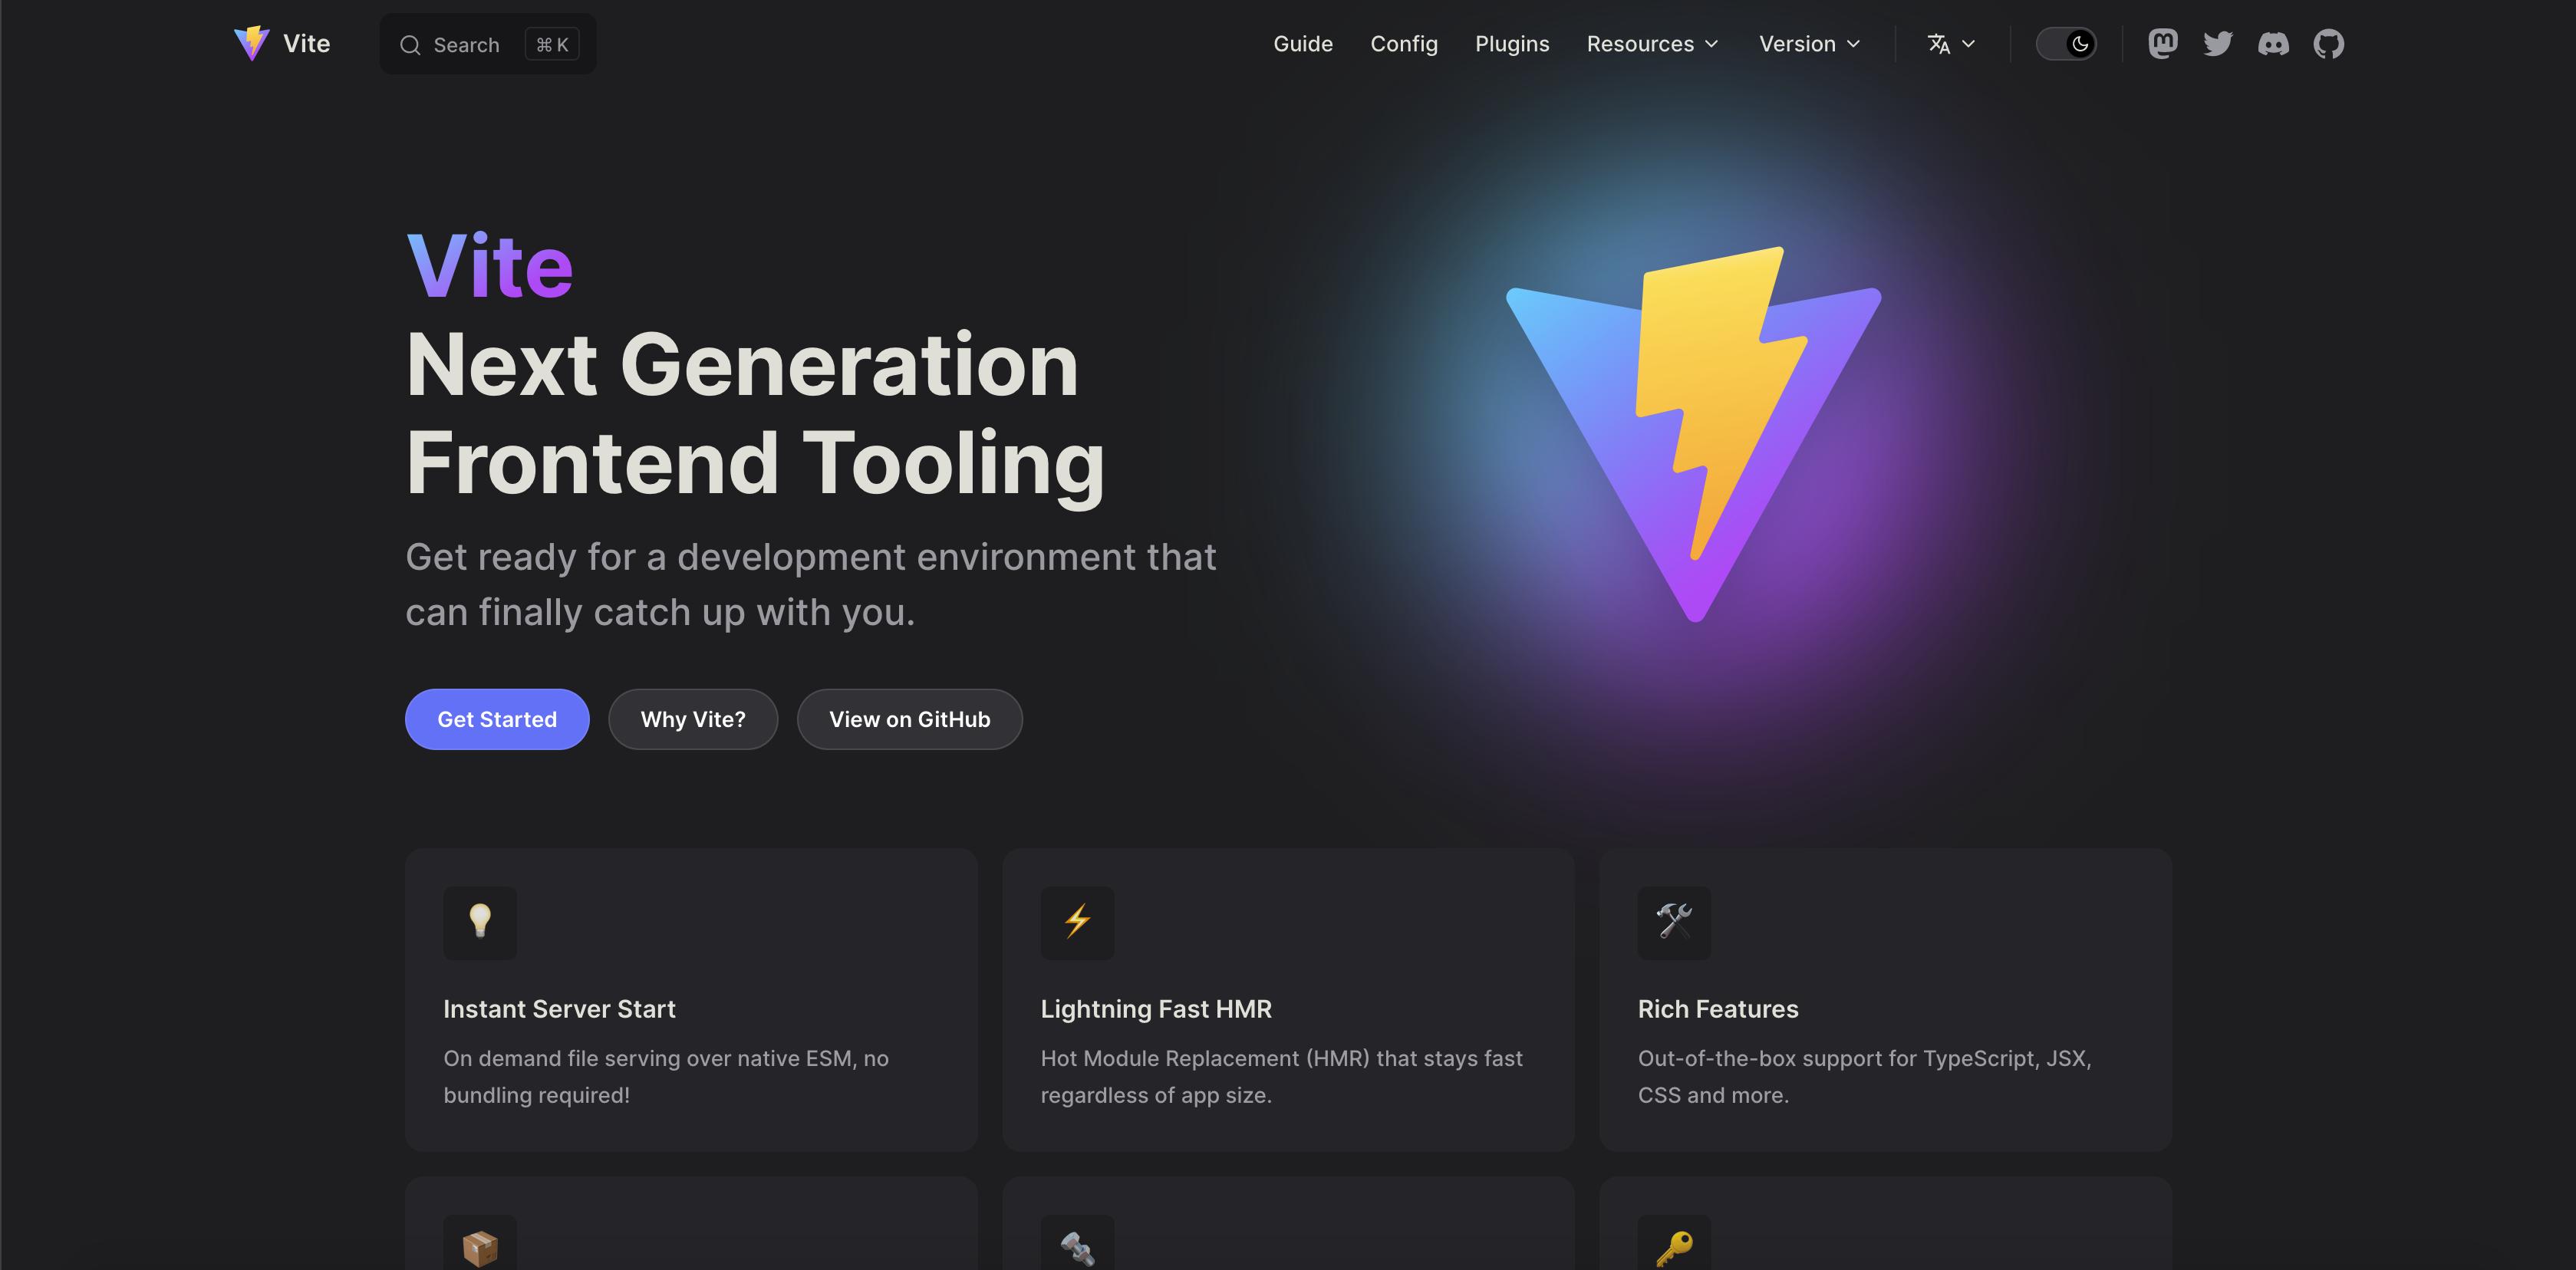Open the Mastodon social link icon

[2162, 44]
